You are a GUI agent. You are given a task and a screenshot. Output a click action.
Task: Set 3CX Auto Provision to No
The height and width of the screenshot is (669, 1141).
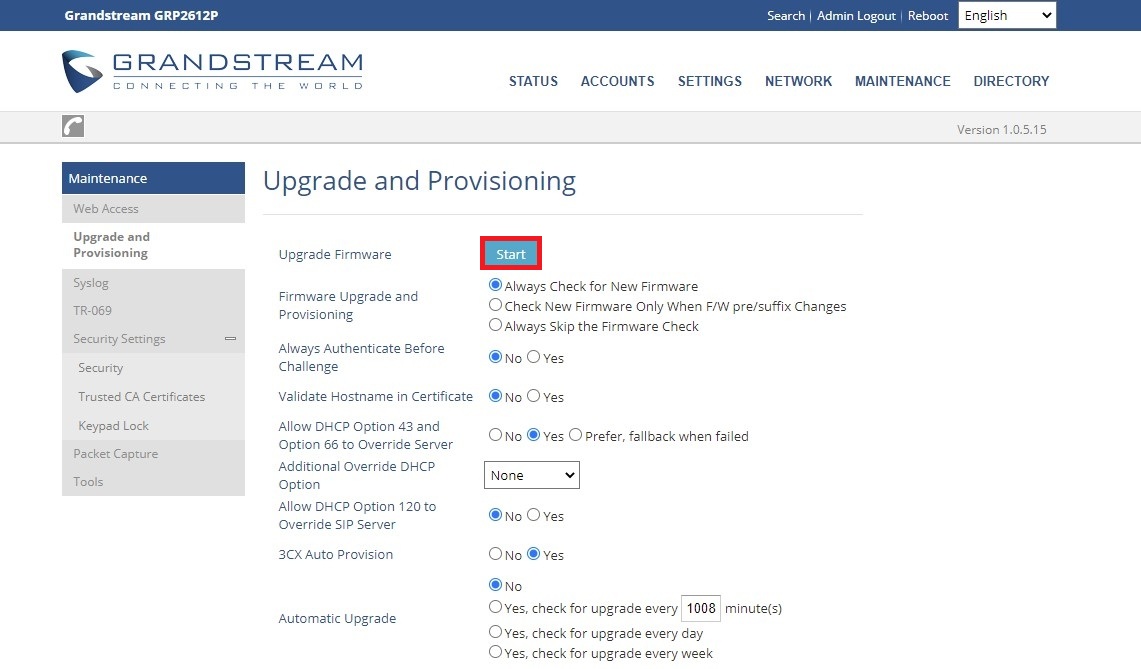pyautogui.click(x=495, y=554)
